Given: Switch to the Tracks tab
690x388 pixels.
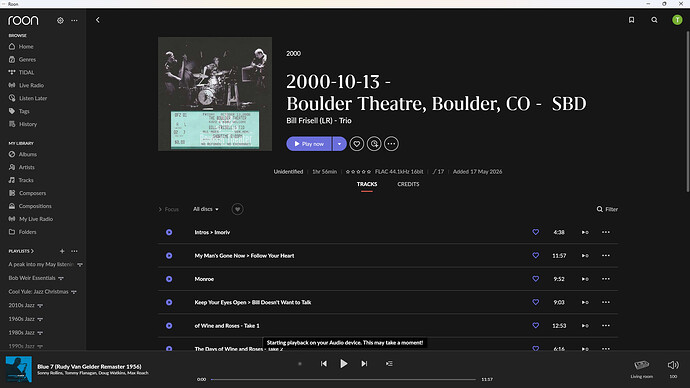Looking at the screenshot, I should pyautogui.click(x=367, y=184).
